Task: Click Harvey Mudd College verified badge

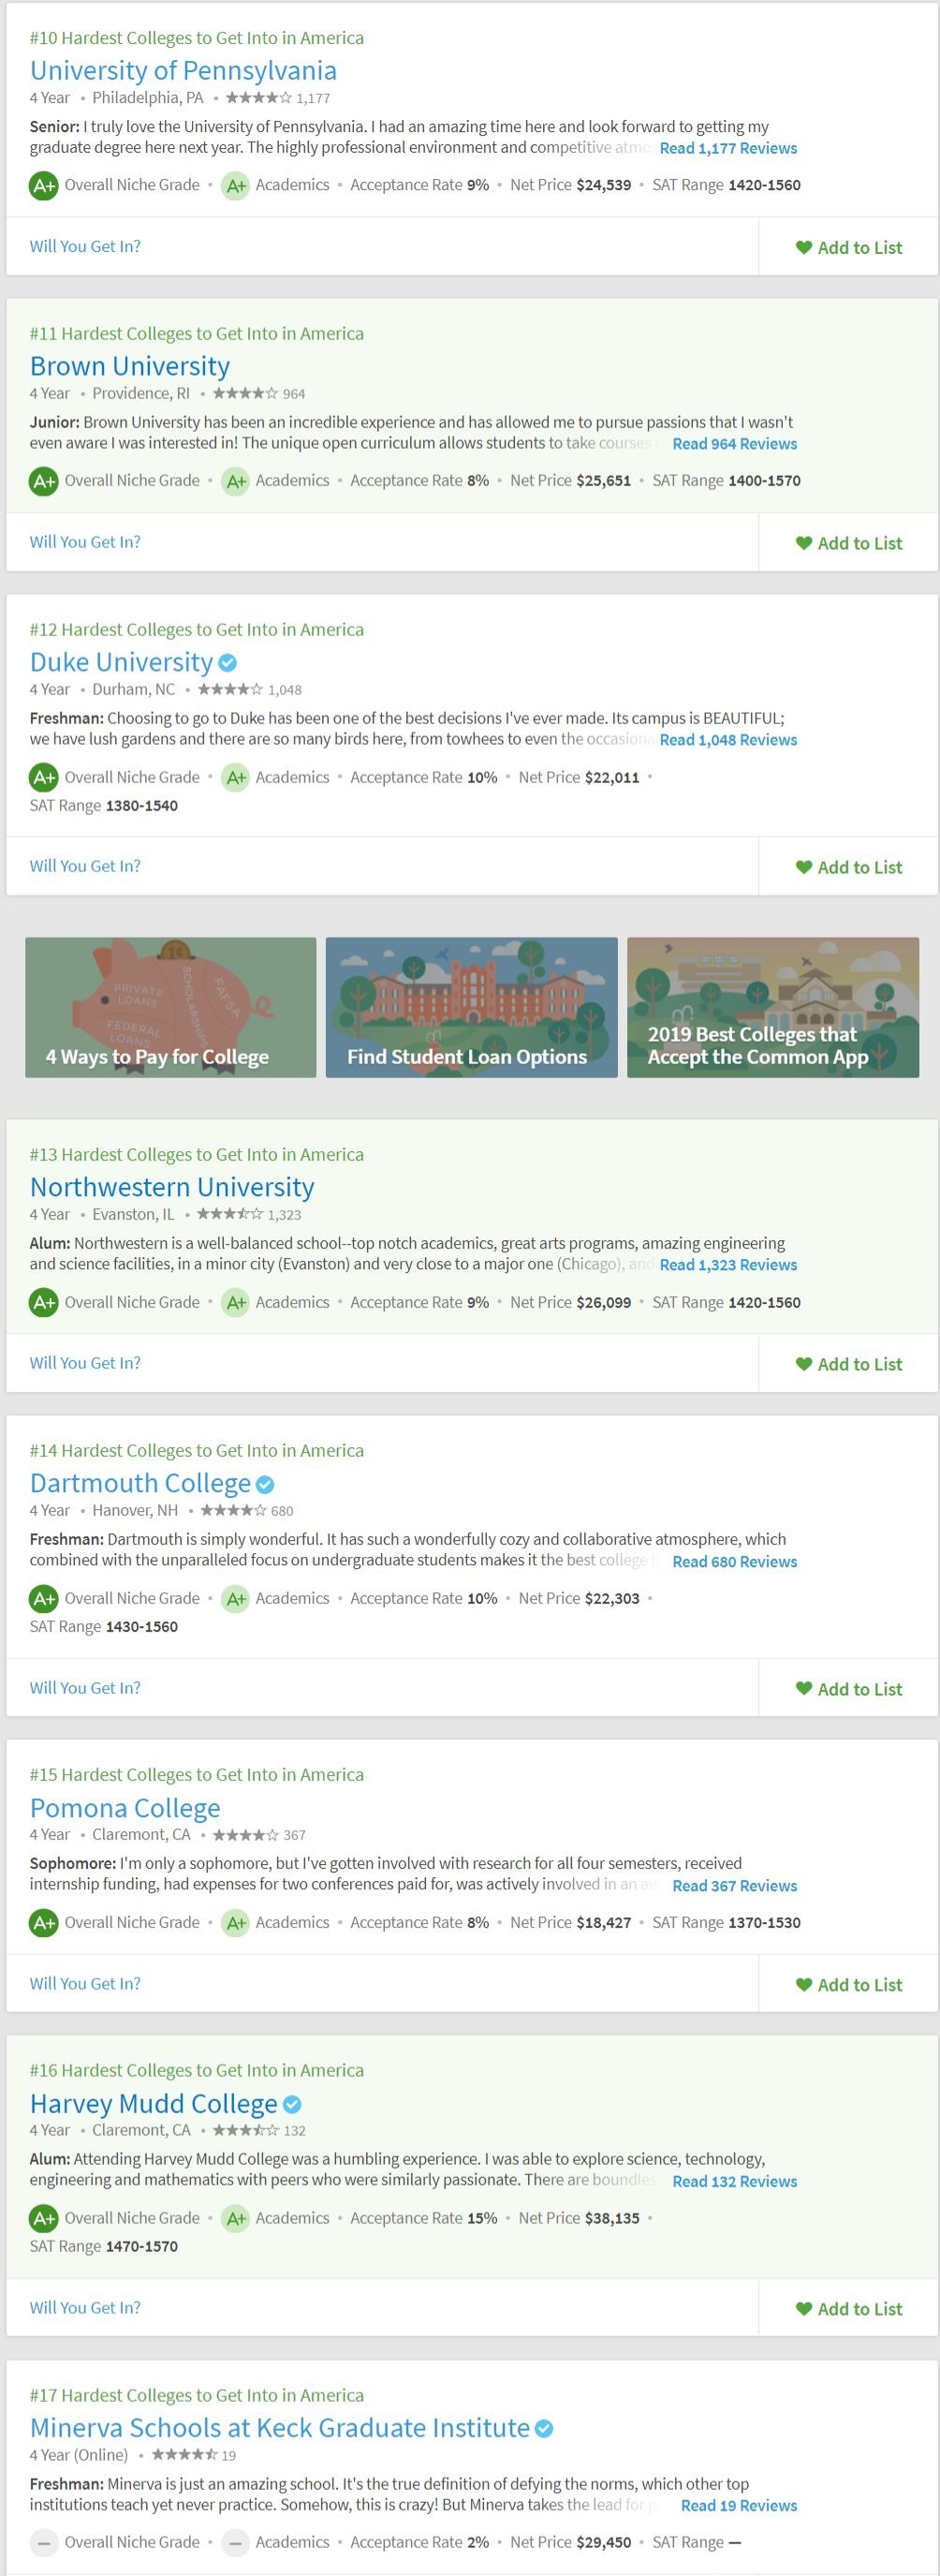Action: [292, 2104]
